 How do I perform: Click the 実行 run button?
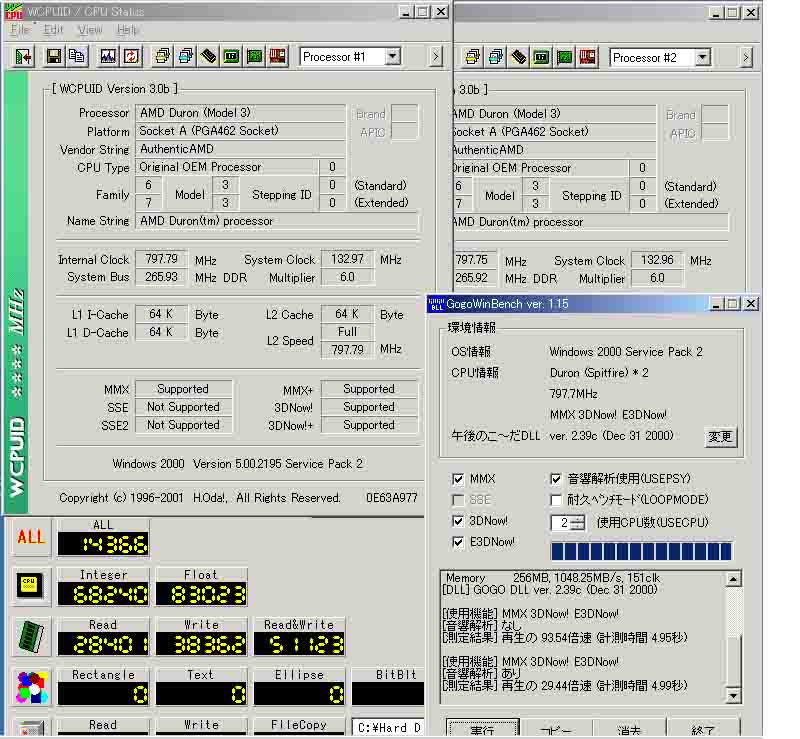[483, 728]
